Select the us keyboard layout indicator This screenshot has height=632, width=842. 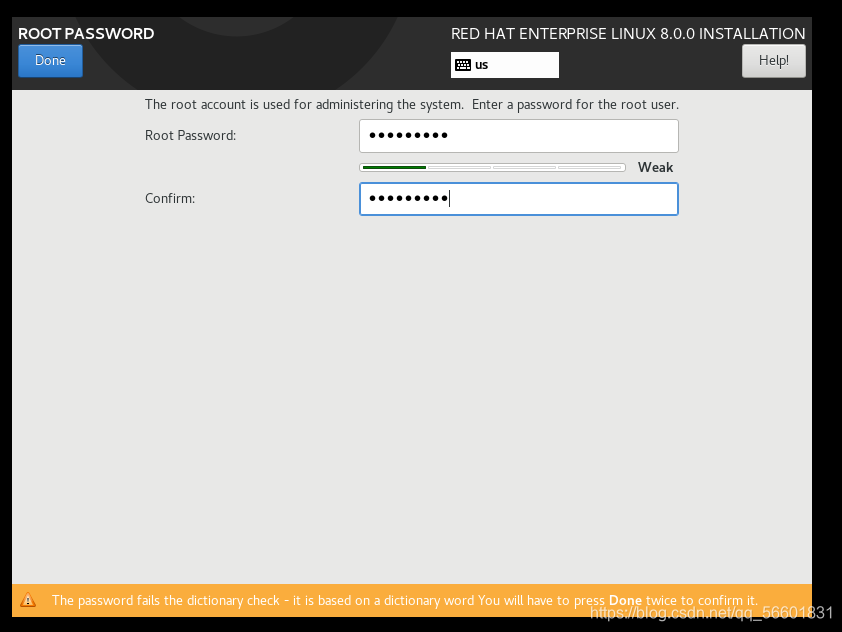[x=505, y=65]
